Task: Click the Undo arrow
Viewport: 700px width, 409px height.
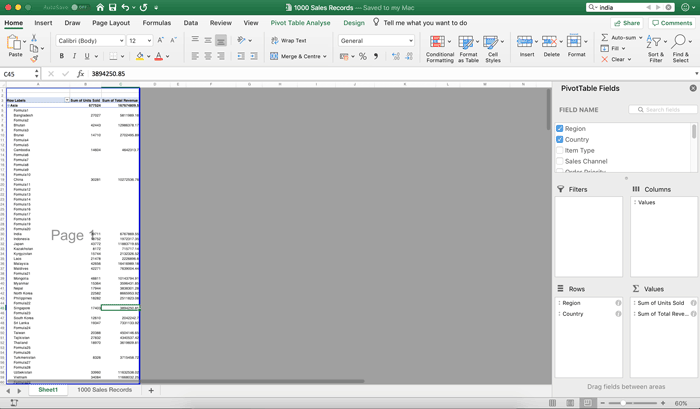Action: tap(125, 7)
